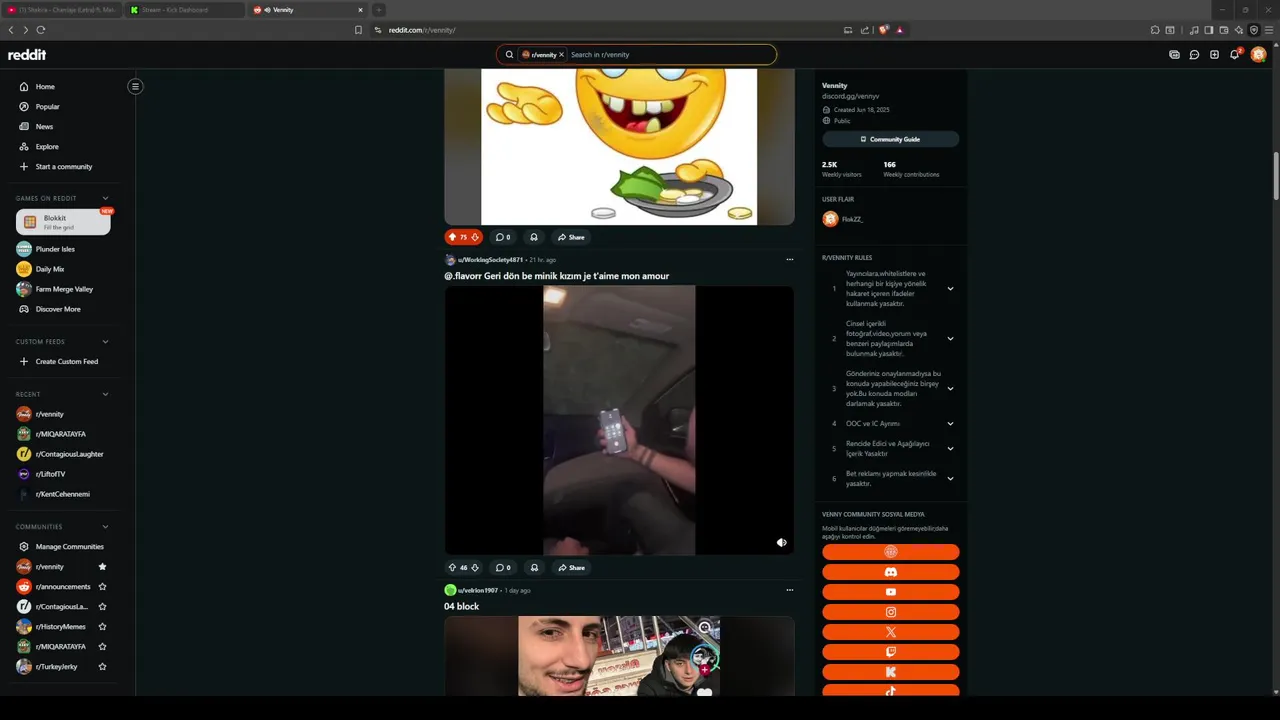This screenshot has height=720, width=1280.
Task: Open the Brave Rewards triangle icon
Action: click(899, 30)
